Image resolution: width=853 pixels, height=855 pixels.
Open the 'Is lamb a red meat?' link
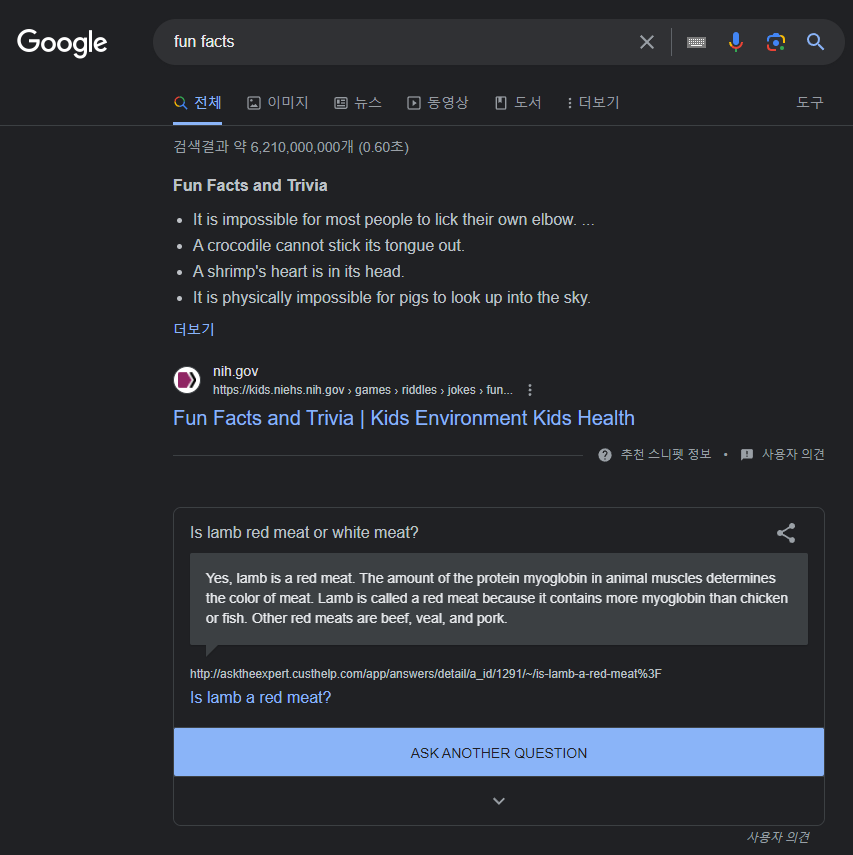click(260, 697)
